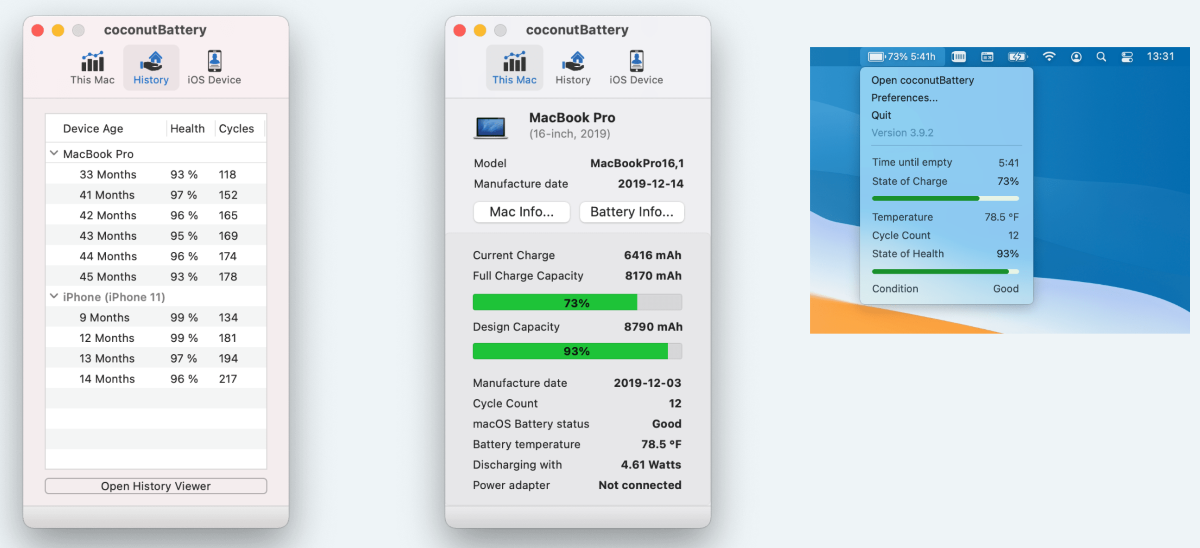This screenshot has width=1200, height=548.
Task: Select the 41 Months history row
Action: click(156, 195)
